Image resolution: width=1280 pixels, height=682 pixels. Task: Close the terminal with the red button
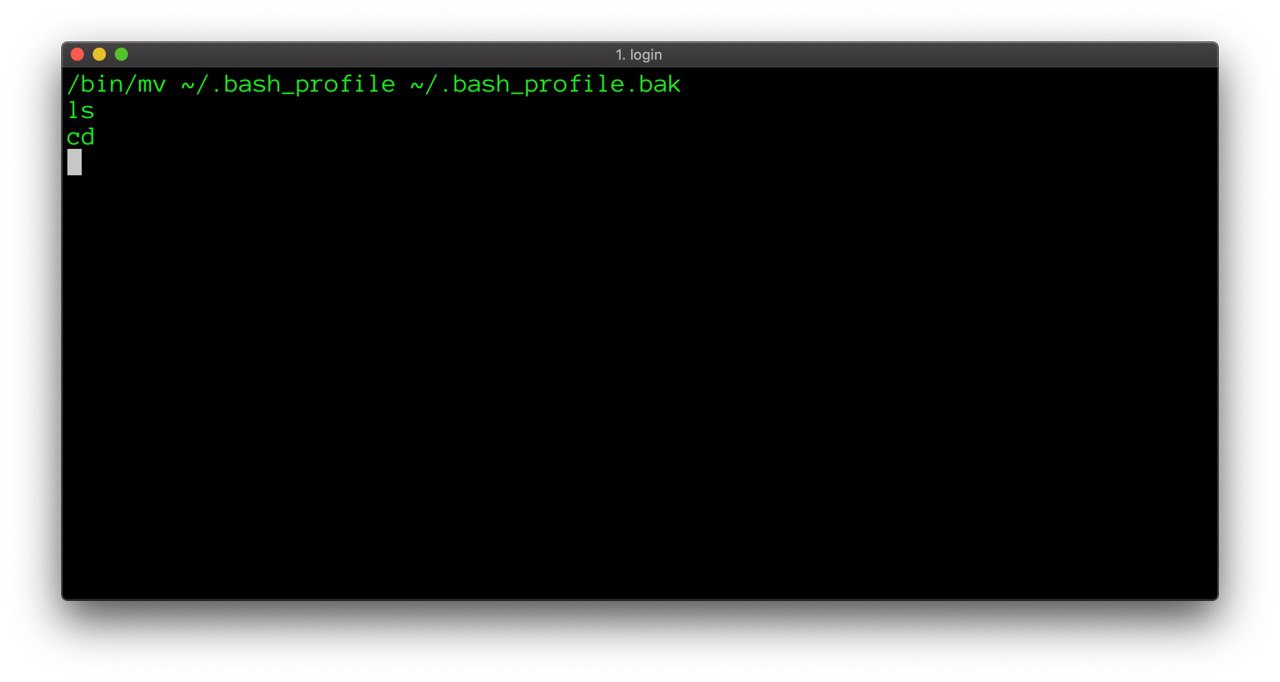(x=77, y=54)
